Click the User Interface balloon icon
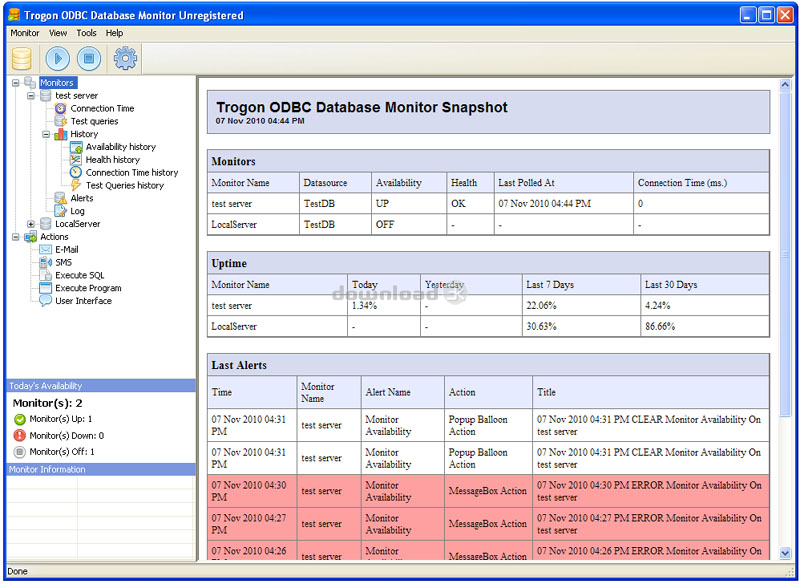Image resolution: width=800 pixels, height=584 pixels. coord(45,300)
